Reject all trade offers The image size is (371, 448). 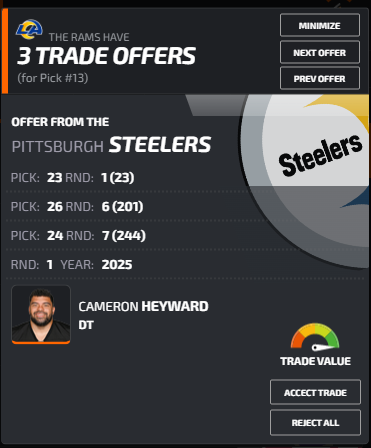tap(315, 422)
